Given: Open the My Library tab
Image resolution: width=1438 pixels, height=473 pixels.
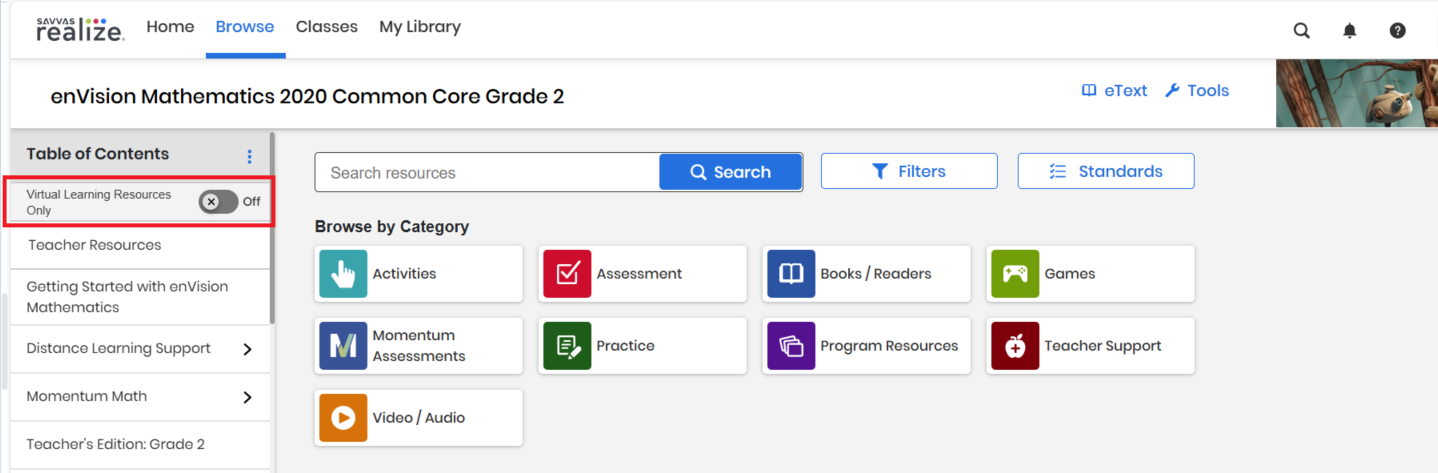Looking at the screenshot, I should [x=420, y=27].
